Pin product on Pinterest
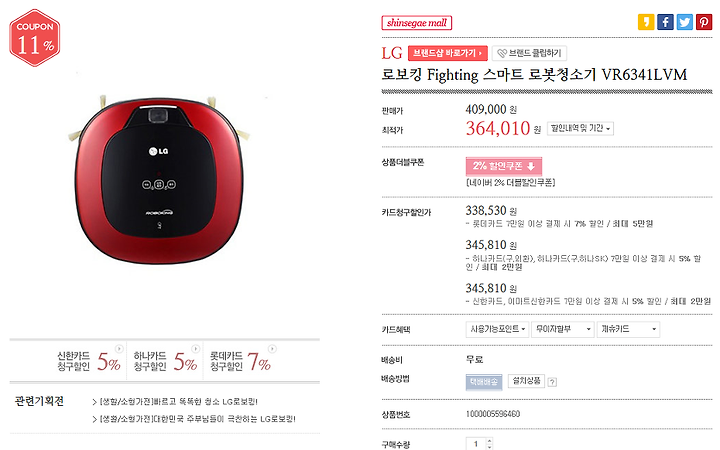The height and width of the screenshot is (450, 720). tap(703, 22)
